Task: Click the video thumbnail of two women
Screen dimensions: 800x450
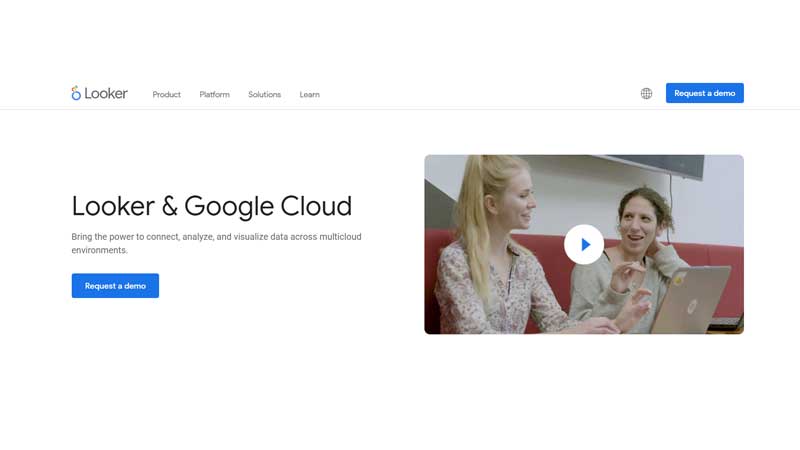Action: pyautogui.click(x=584, y=244)
